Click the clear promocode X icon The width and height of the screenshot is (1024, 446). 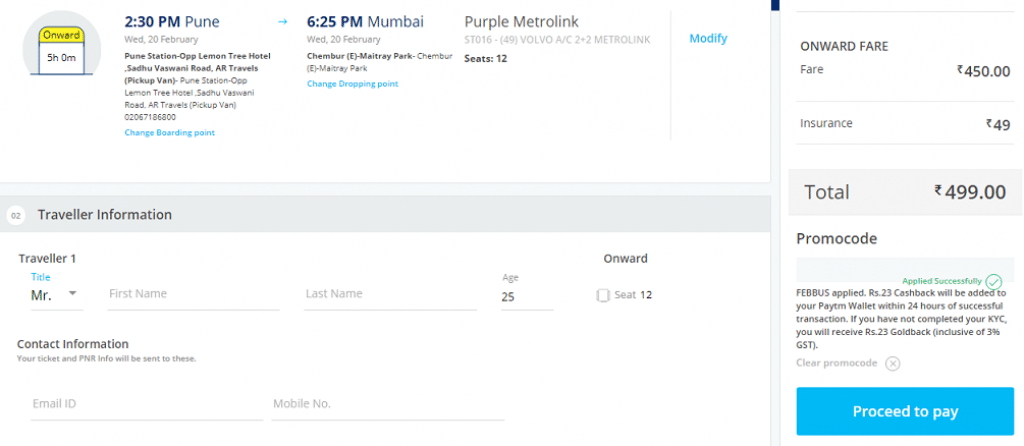coord(893,364)
